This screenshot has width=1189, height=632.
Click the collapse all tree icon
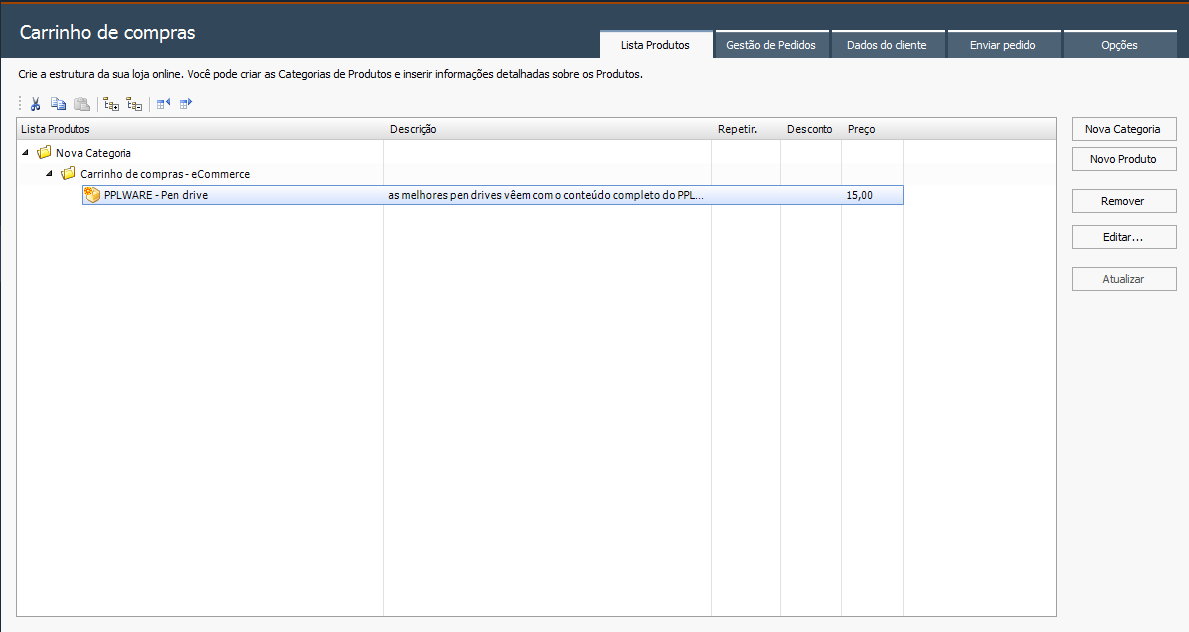click(x=134, y=103)
